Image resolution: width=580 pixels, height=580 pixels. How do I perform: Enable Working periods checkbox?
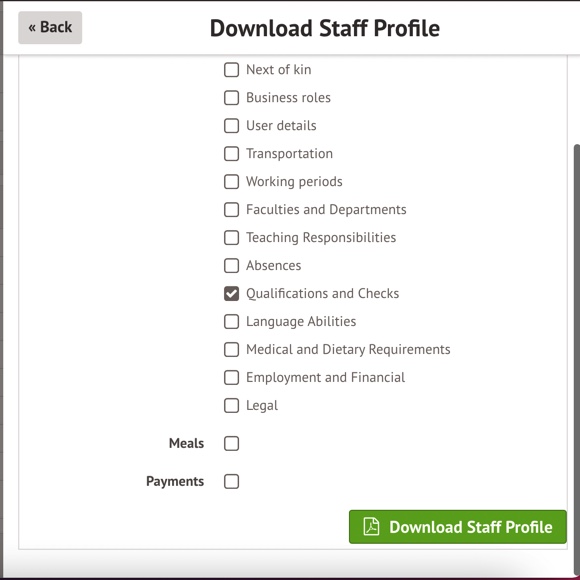click(x=232, y=182)
